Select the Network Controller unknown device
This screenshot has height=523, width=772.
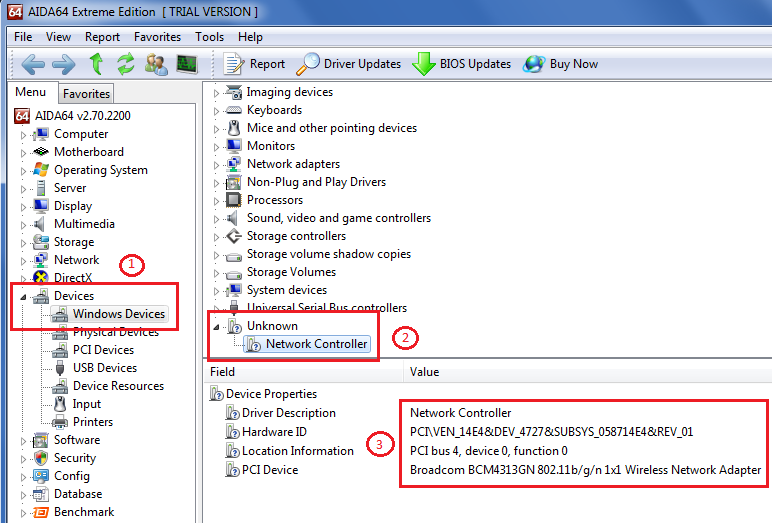(x=317, y=344)
